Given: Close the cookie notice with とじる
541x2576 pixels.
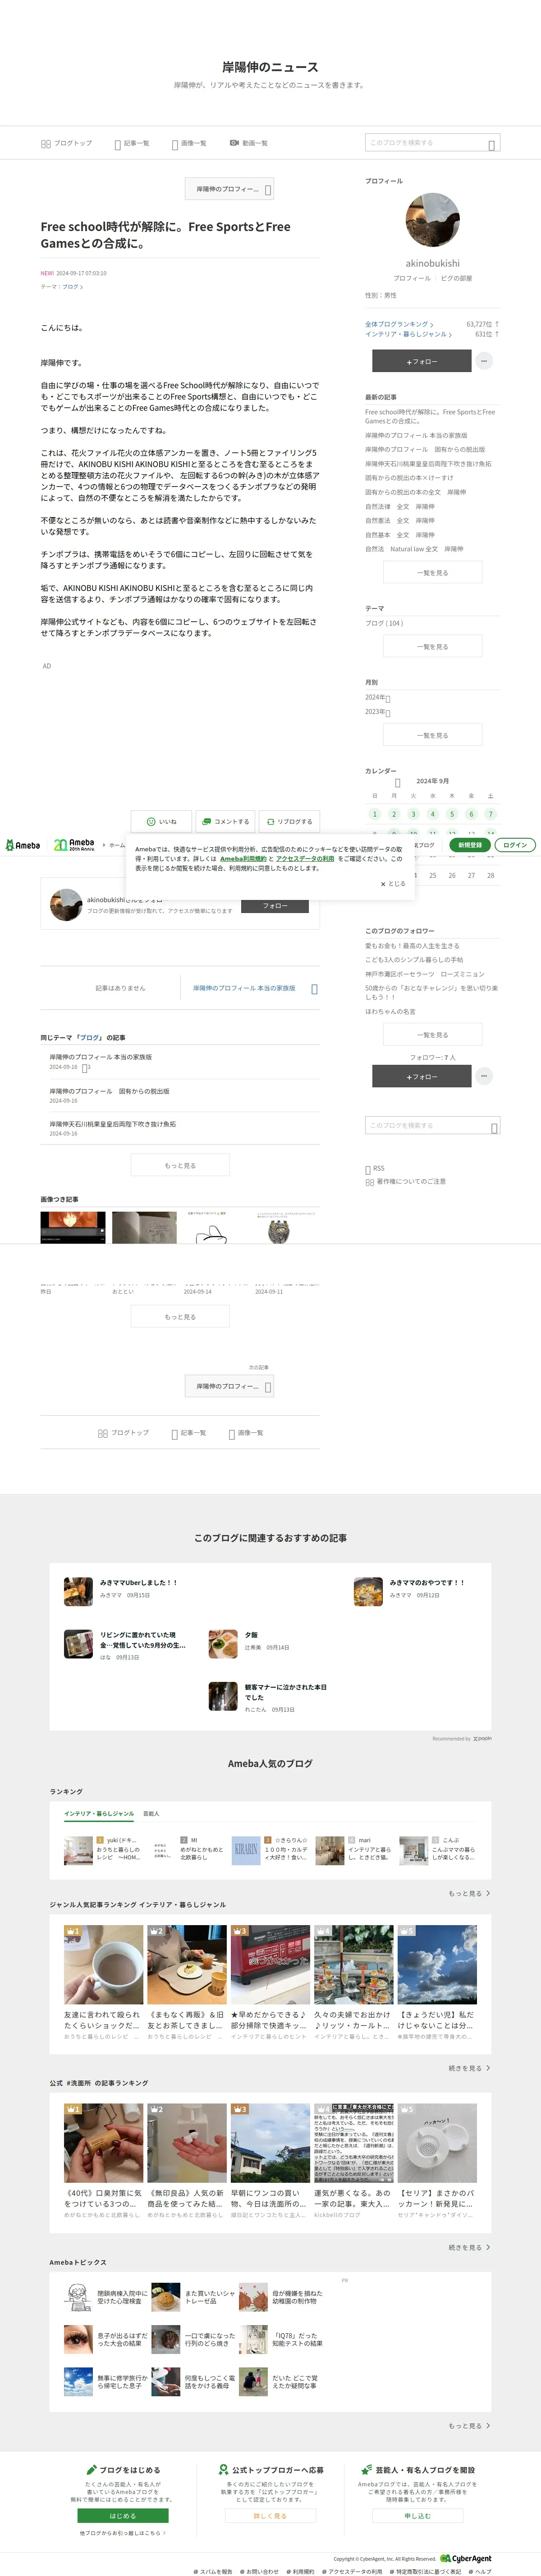Looking at the screenshot, I should [392, 884].
